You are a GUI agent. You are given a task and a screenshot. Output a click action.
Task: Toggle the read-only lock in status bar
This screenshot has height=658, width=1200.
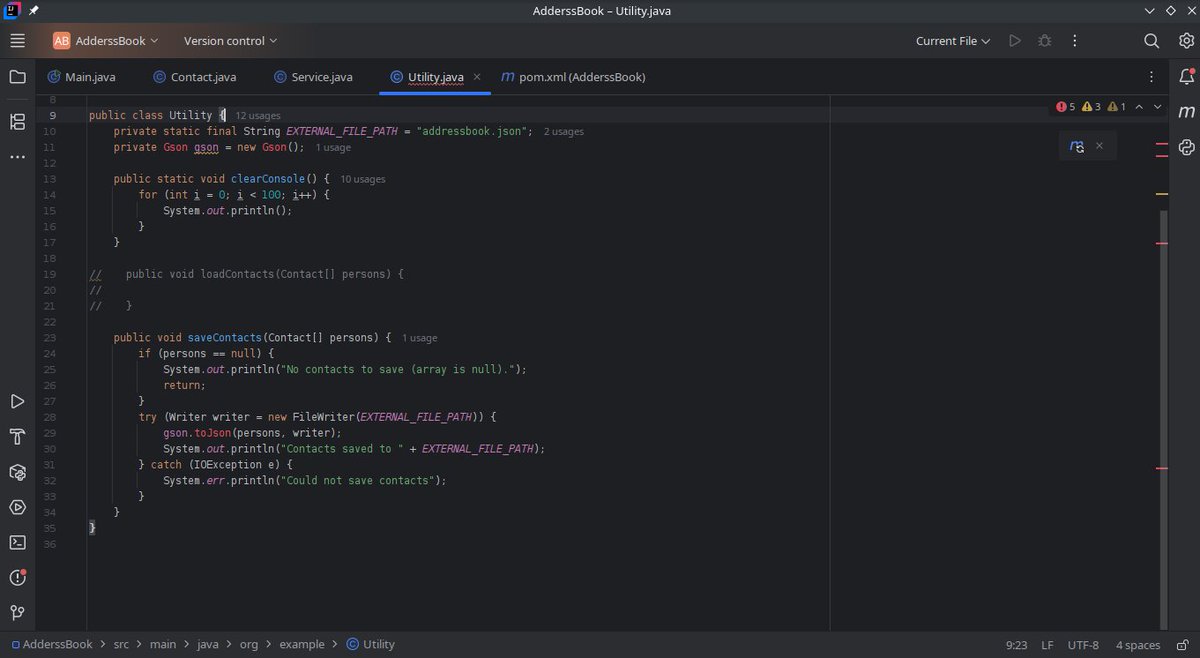click(1181, 645)
